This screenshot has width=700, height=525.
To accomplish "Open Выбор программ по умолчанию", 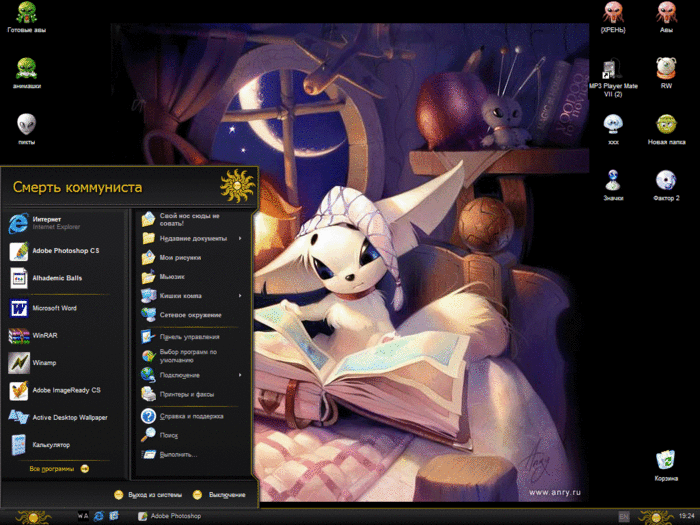I will click(193, 356).
